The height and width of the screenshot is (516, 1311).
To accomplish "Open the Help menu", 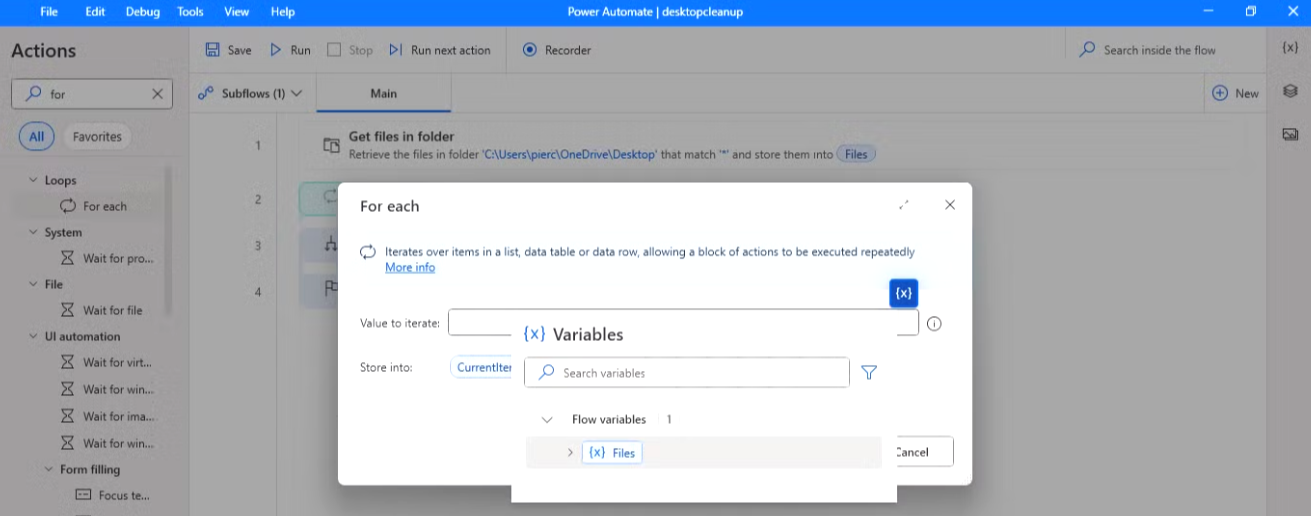I will [x=283, y=12].
